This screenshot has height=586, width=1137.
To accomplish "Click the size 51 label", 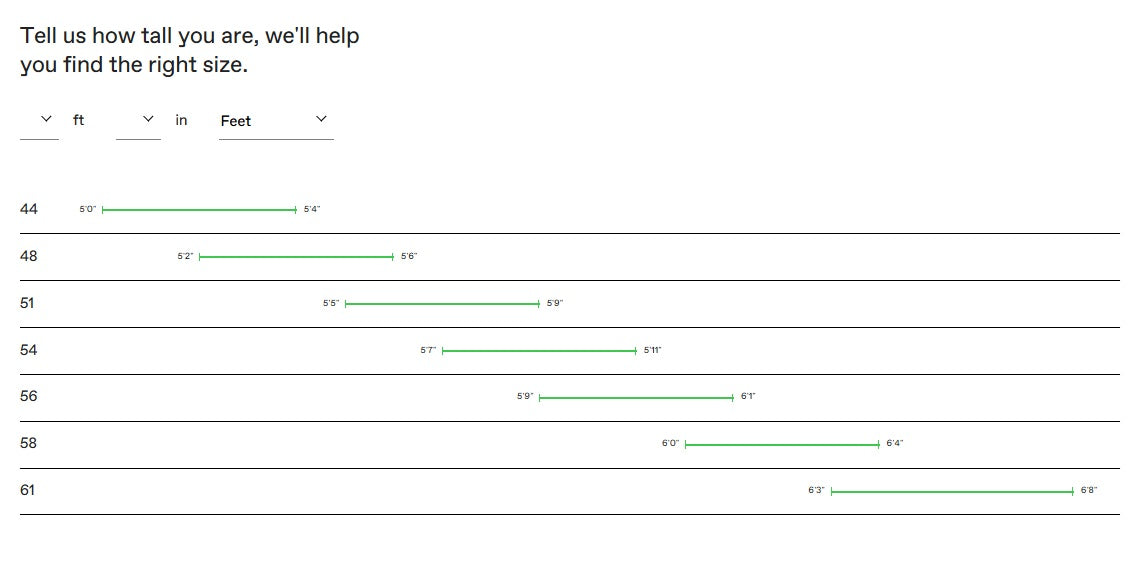I will coord(27,303).
